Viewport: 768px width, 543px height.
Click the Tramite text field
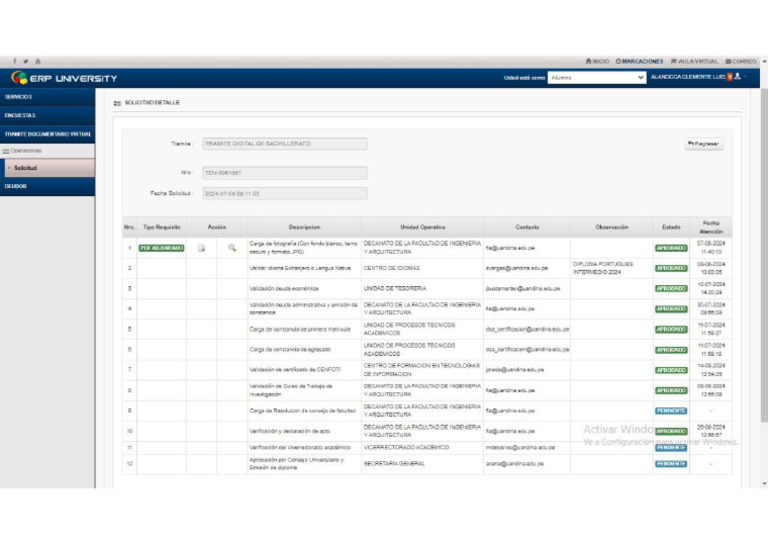coord(284,144)
